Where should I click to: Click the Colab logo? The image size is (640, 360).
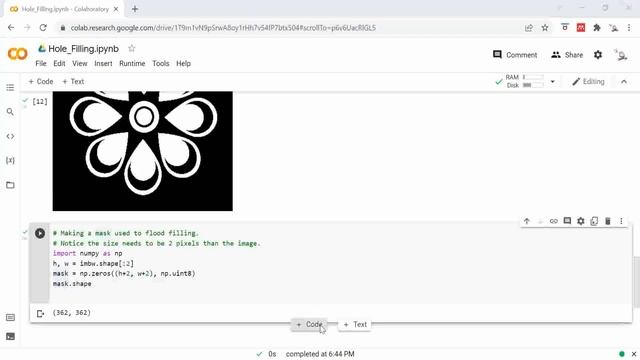pos(18,53)
